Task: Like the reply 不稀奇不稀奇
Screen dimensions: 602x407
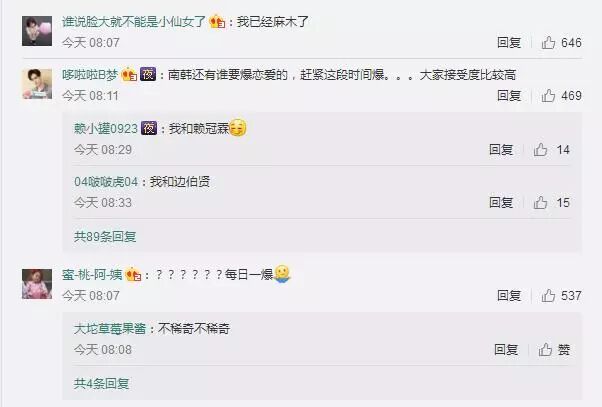Action: click(x=554, y=350)
